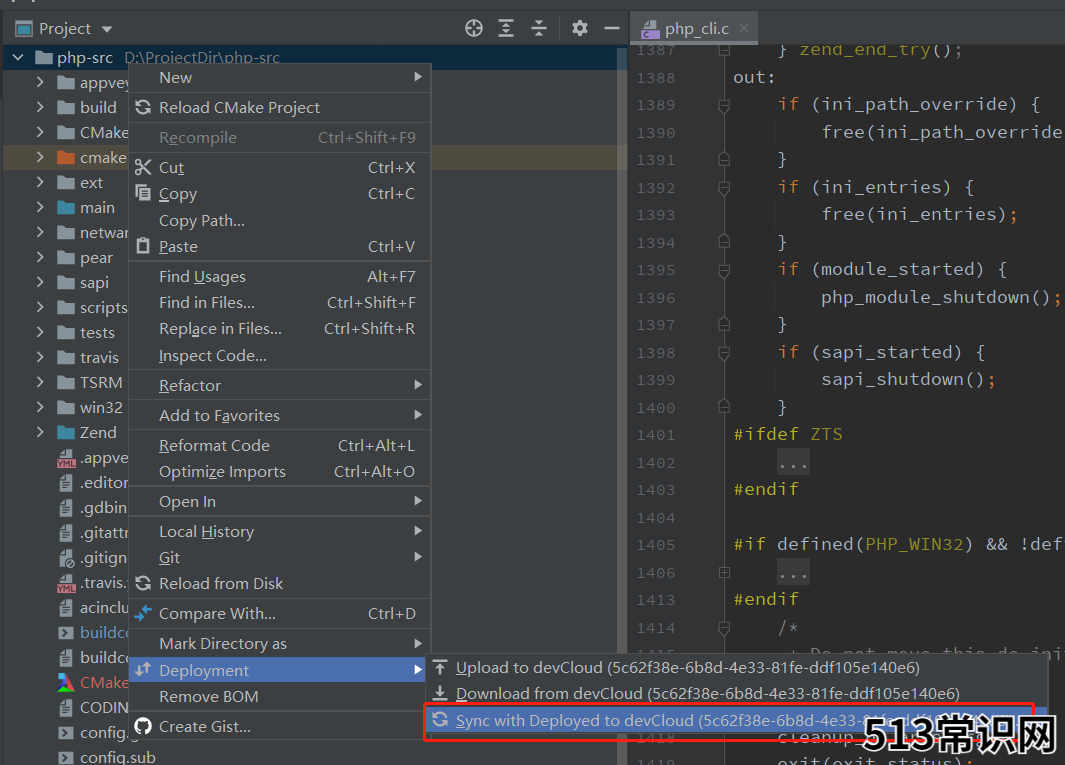Image resolution: width=1065 pixels, height=765 pixels.
Task: Select Find Usages menu entry
Action: [x=280, y=277]
